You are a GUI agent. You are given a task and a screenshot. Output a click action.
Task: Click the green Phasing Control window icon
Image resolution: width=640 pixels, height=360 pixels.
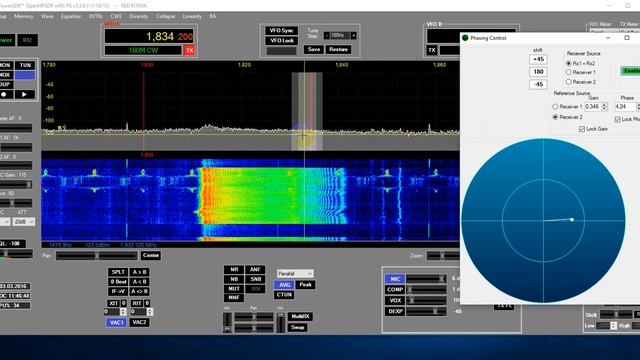click(465, 38)
